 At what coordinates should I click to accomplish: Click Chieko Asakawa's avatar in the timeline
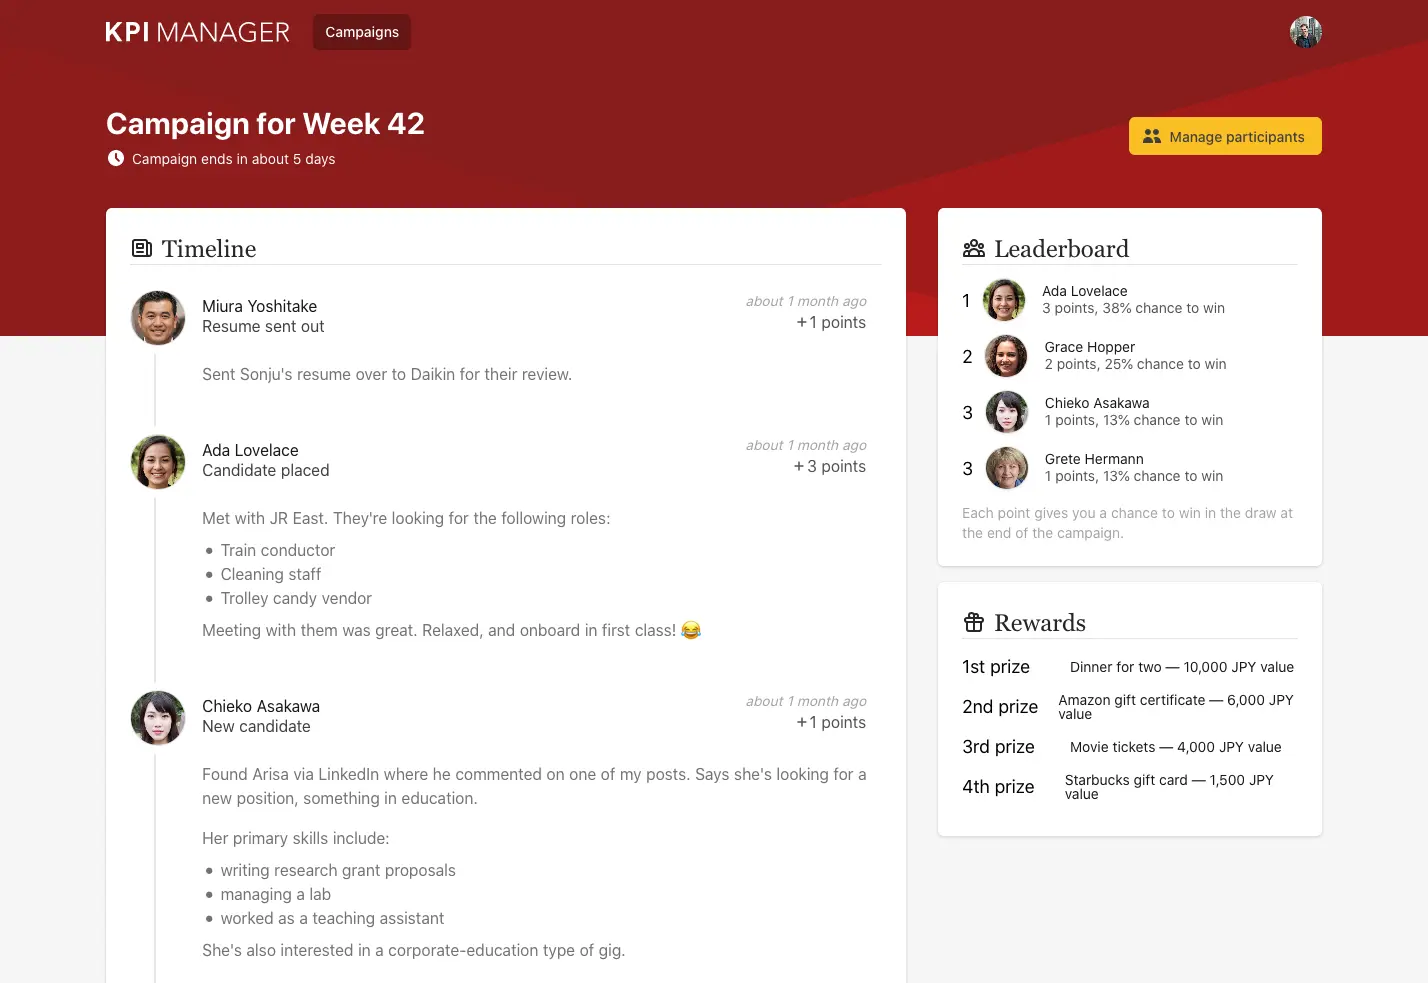158,718
